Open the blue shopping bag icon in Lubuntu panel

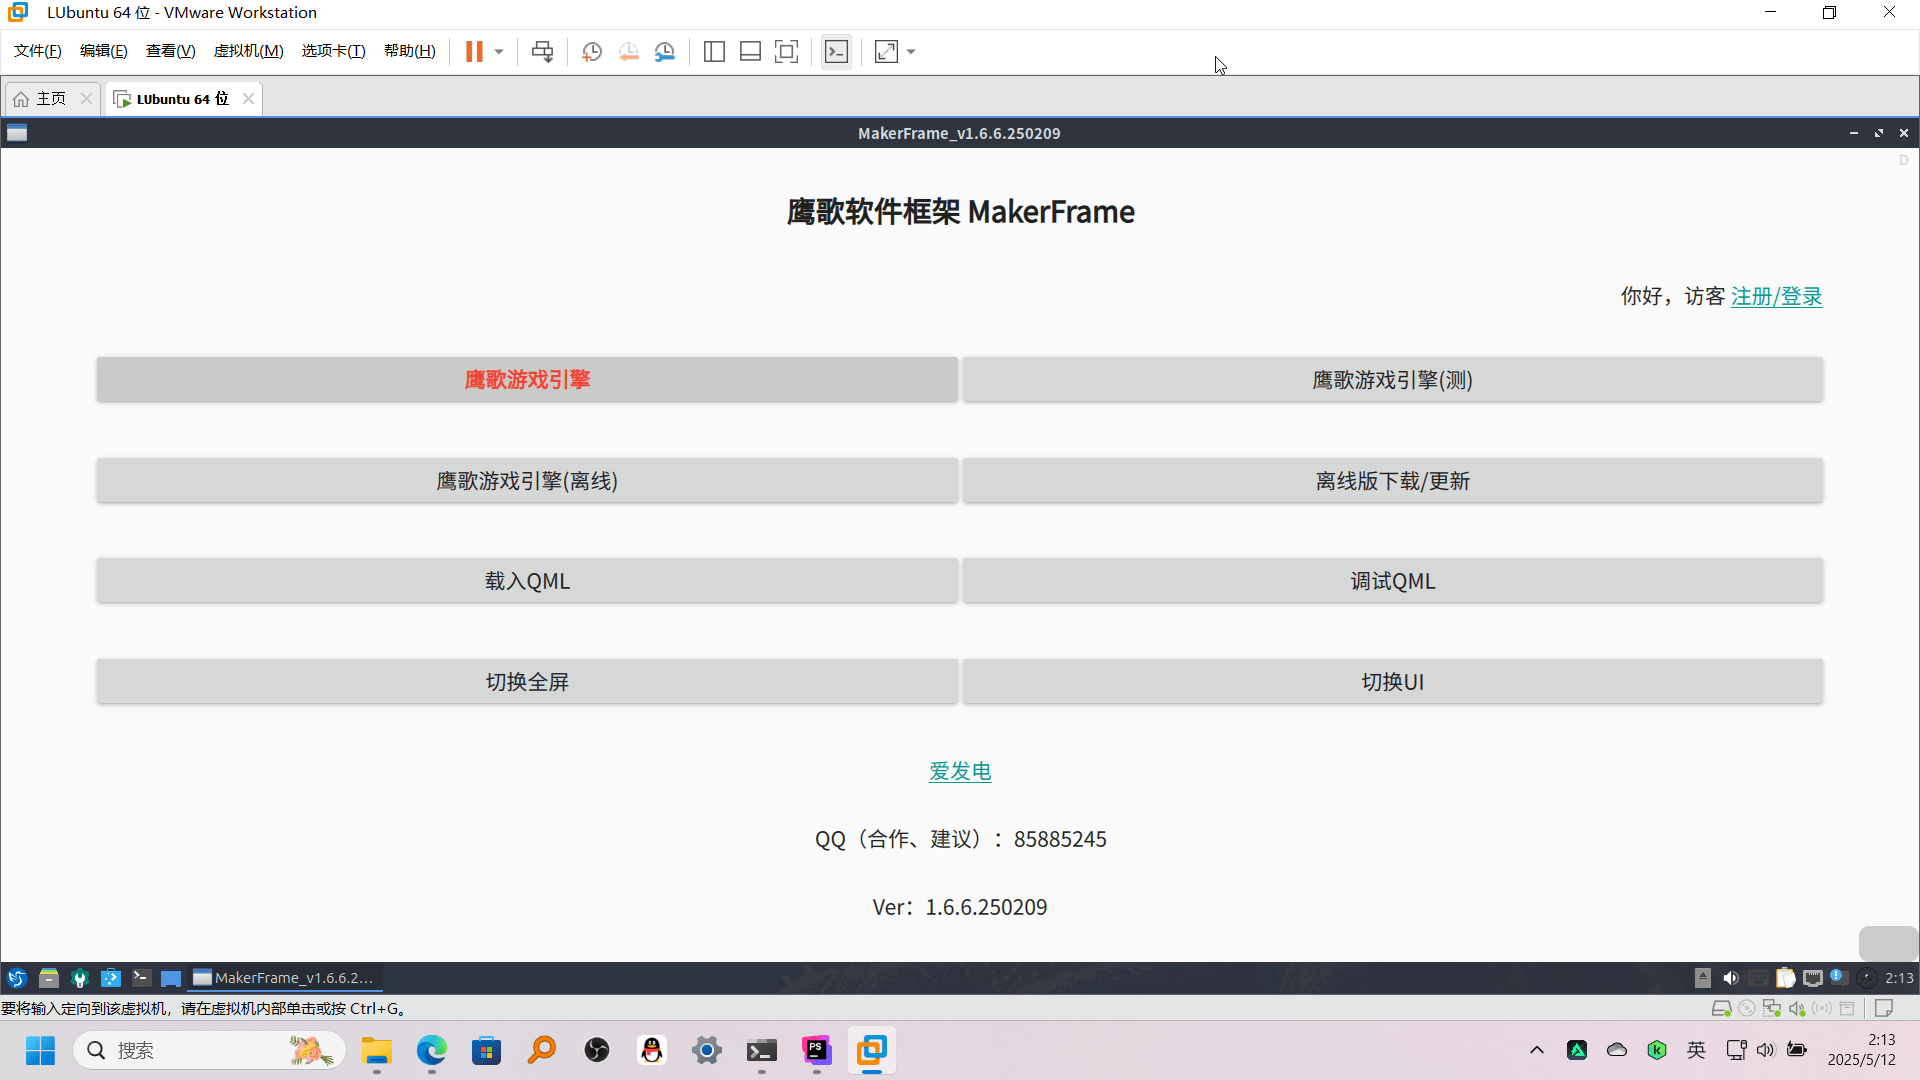coord(111,978)
